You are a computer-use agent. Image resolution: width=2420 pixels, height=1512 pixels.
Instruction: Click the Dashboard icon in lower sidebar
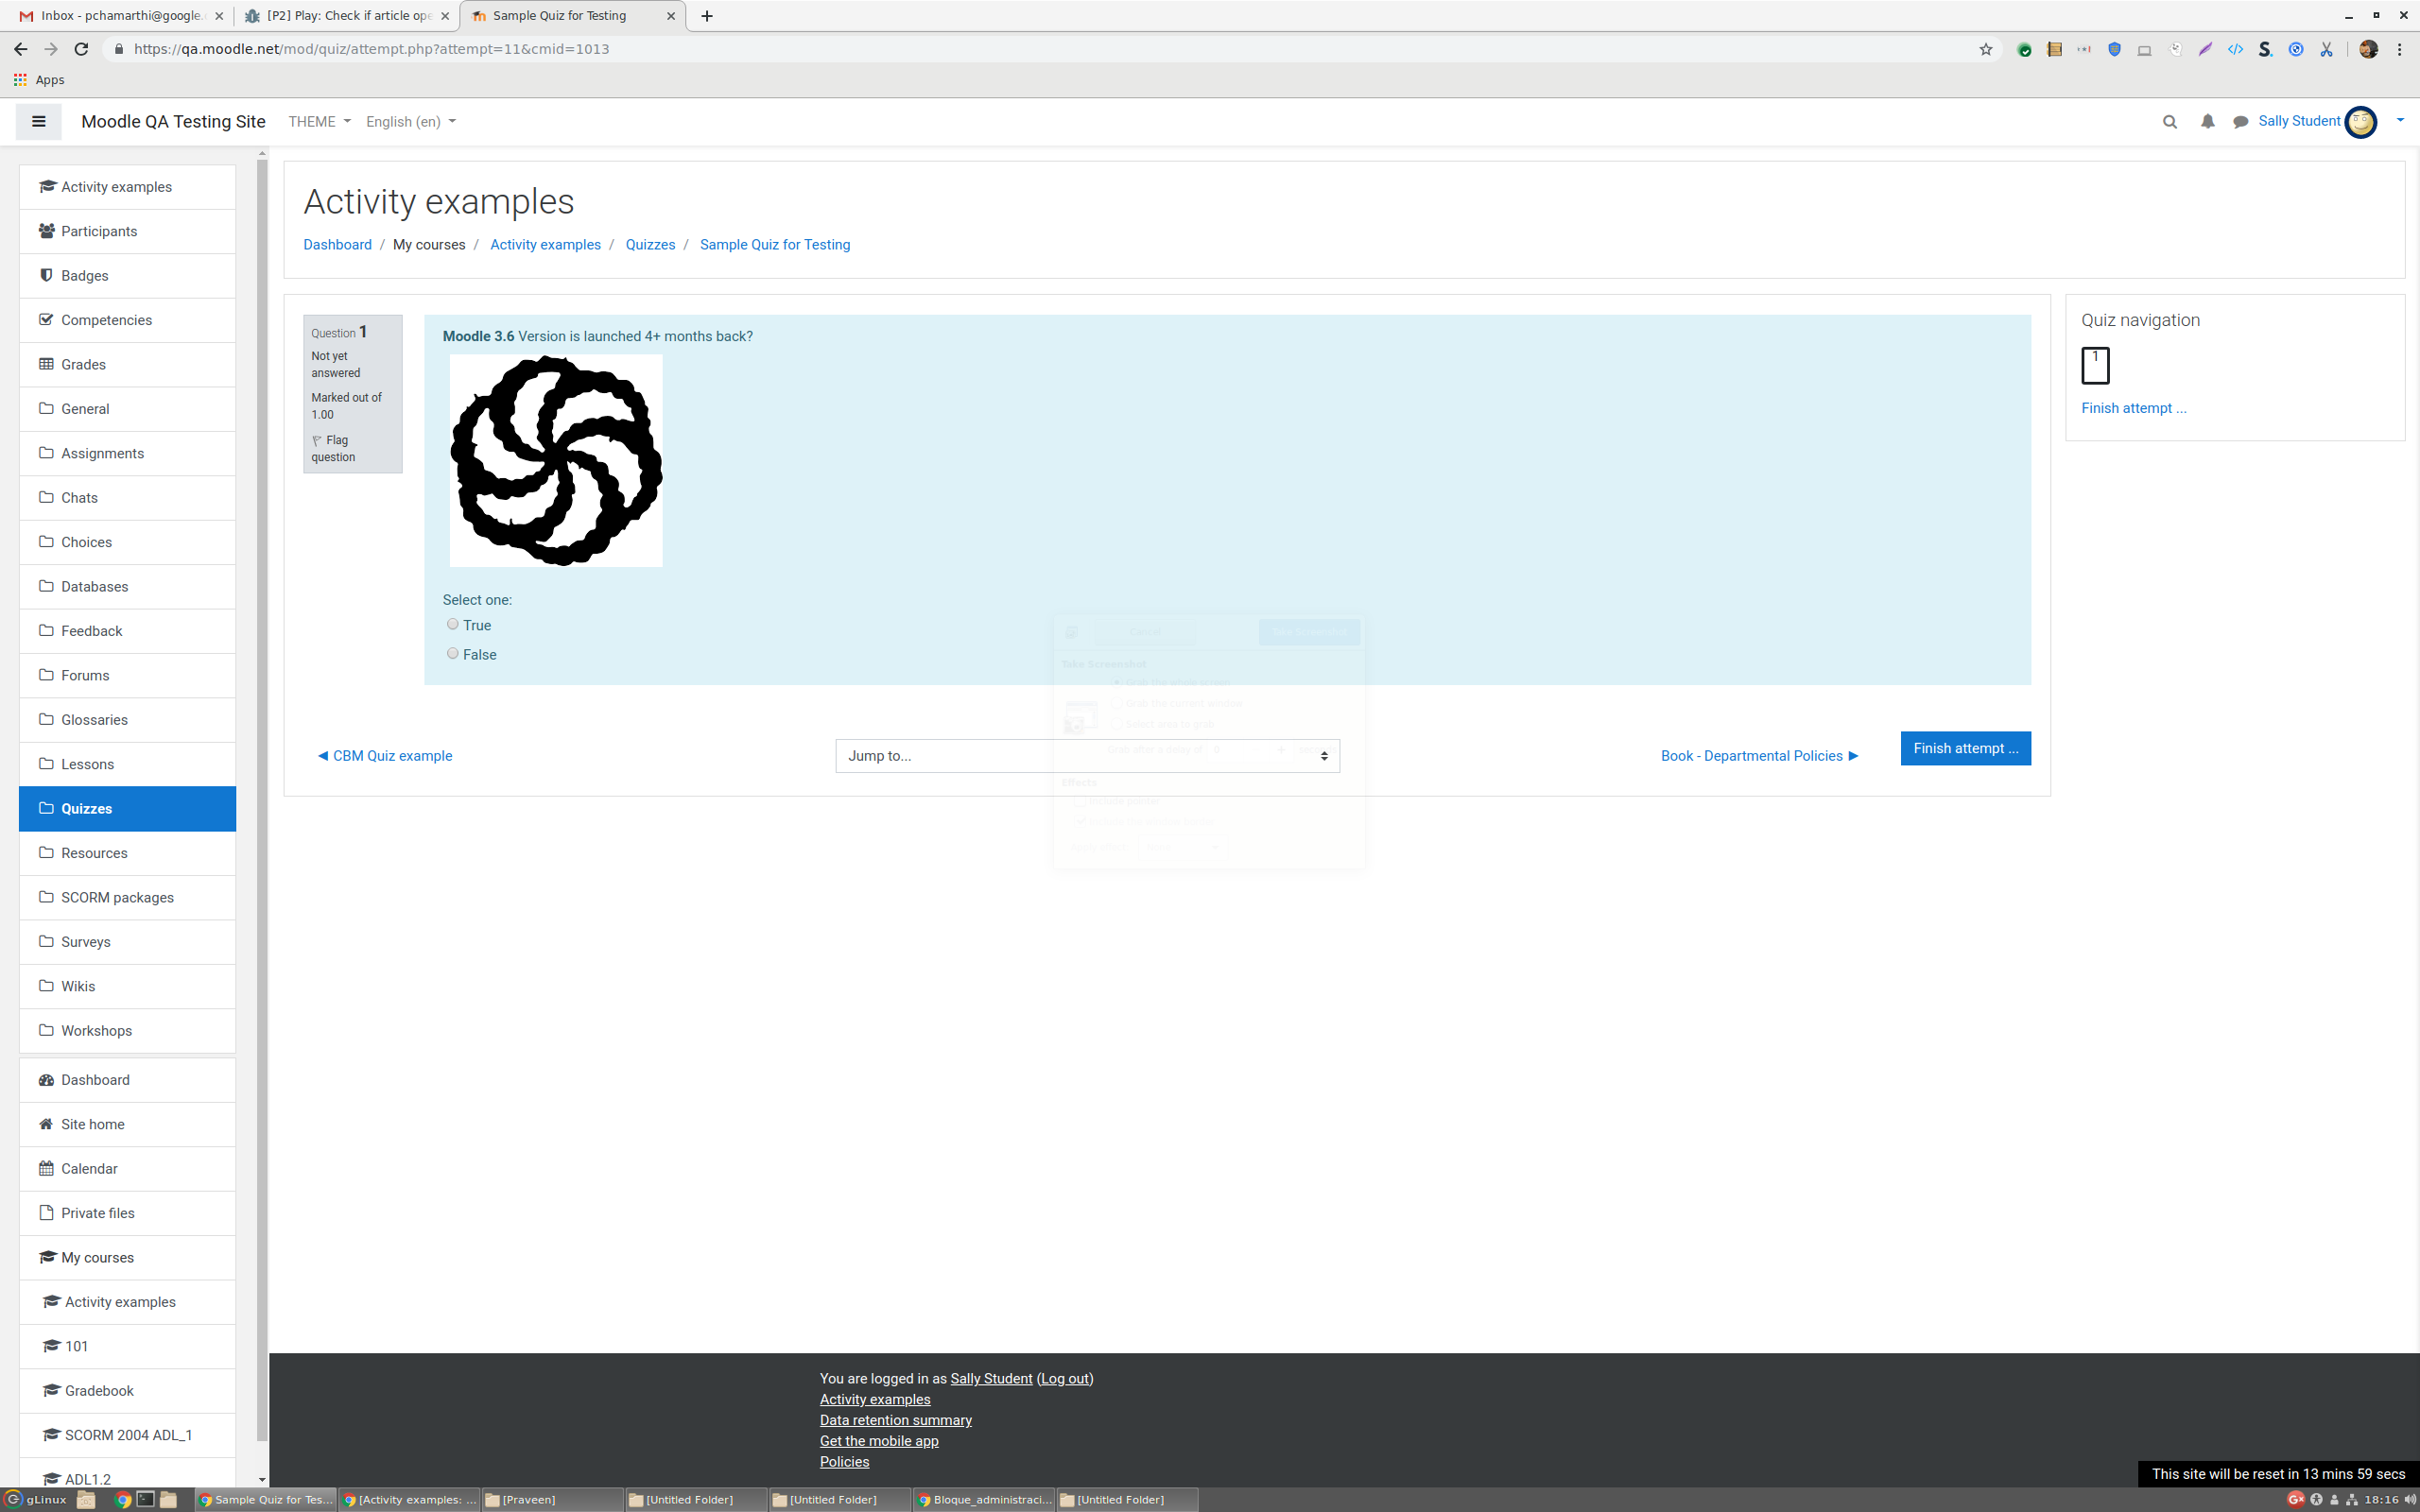click(x=46, y=1080)
